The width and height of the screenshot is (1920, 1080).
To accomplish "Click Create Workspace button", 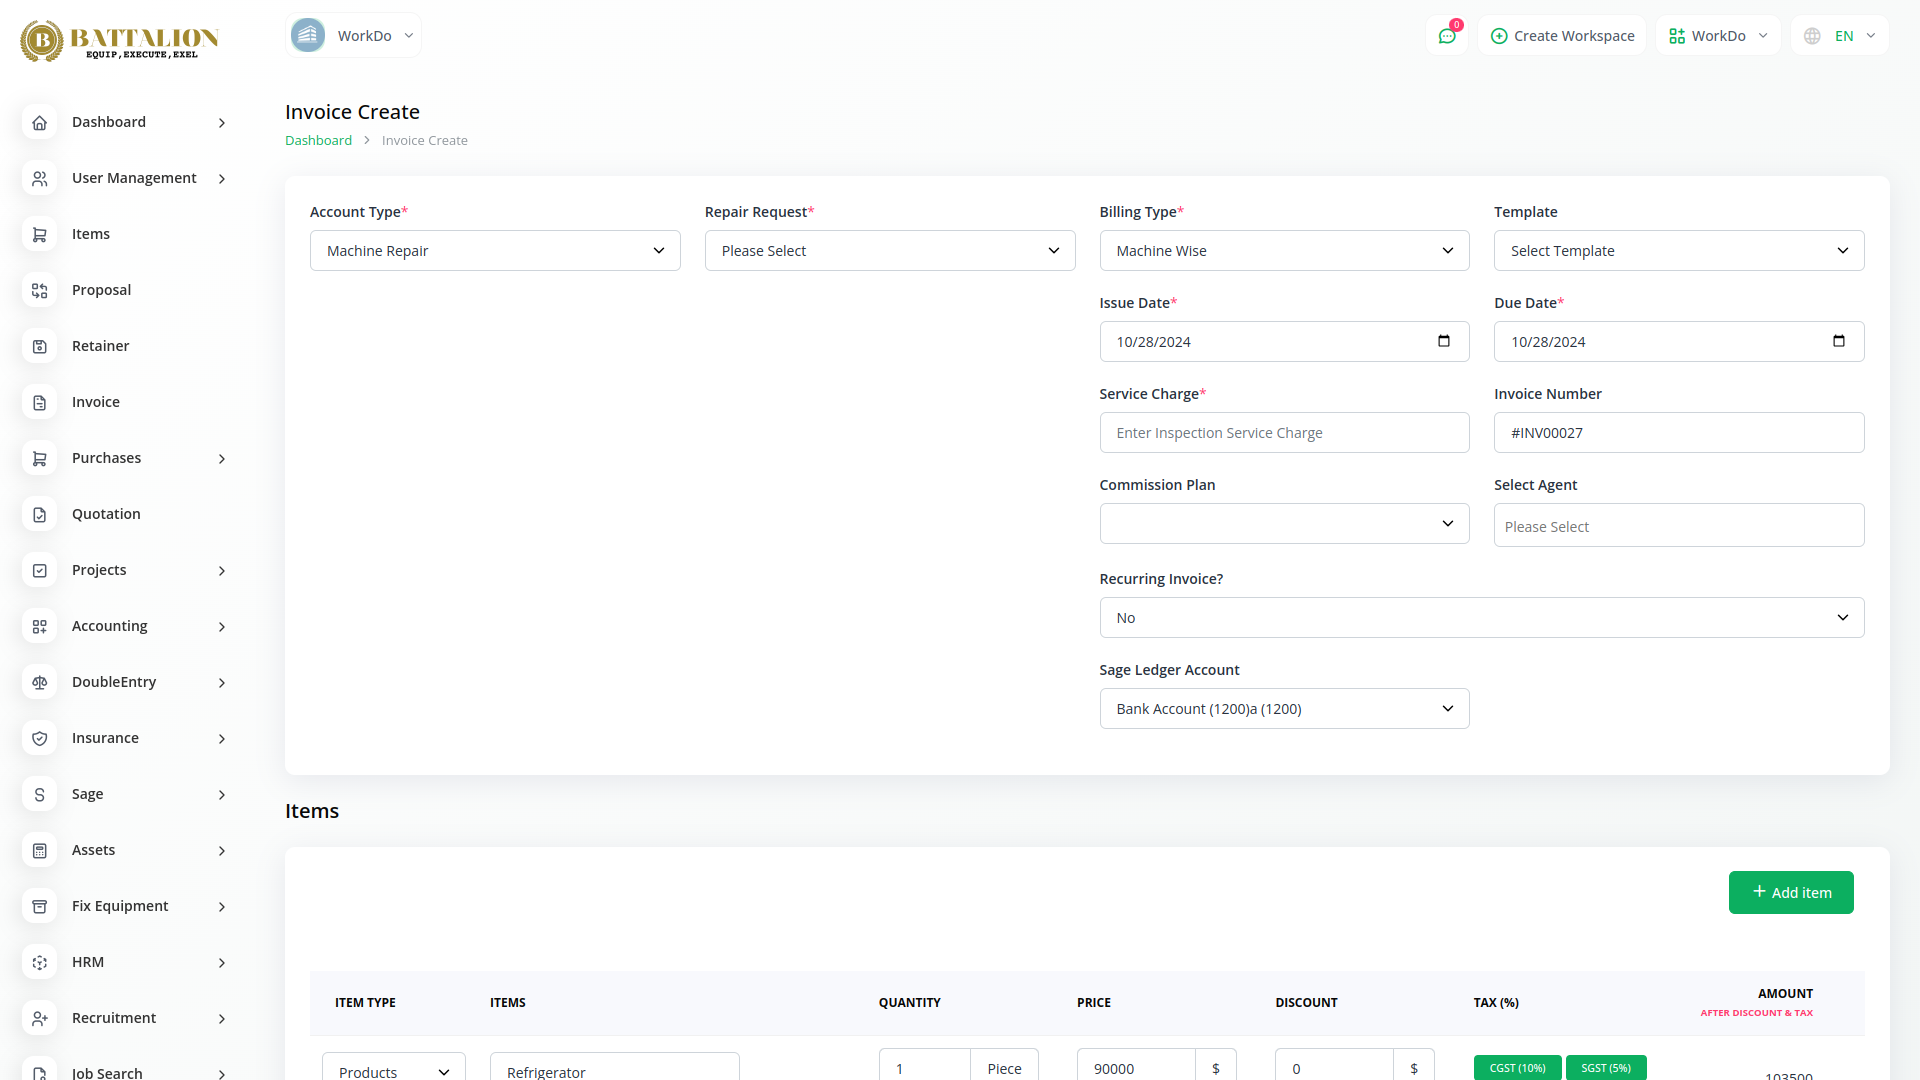I will pos(1562,36).
